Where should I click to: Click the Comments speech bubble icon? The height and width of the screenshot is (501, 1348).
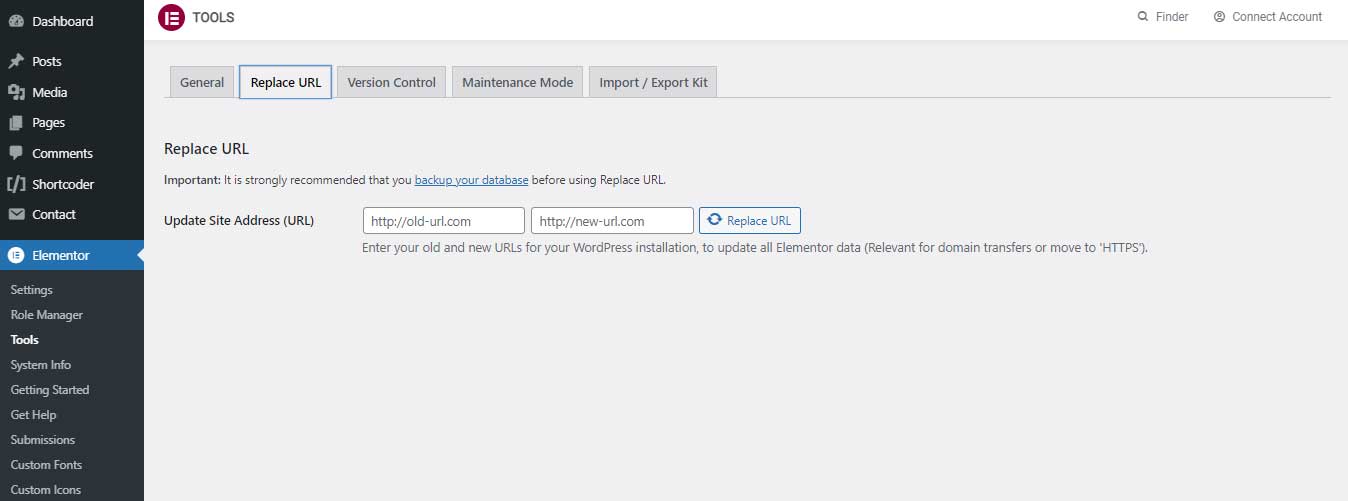[16, 153]
